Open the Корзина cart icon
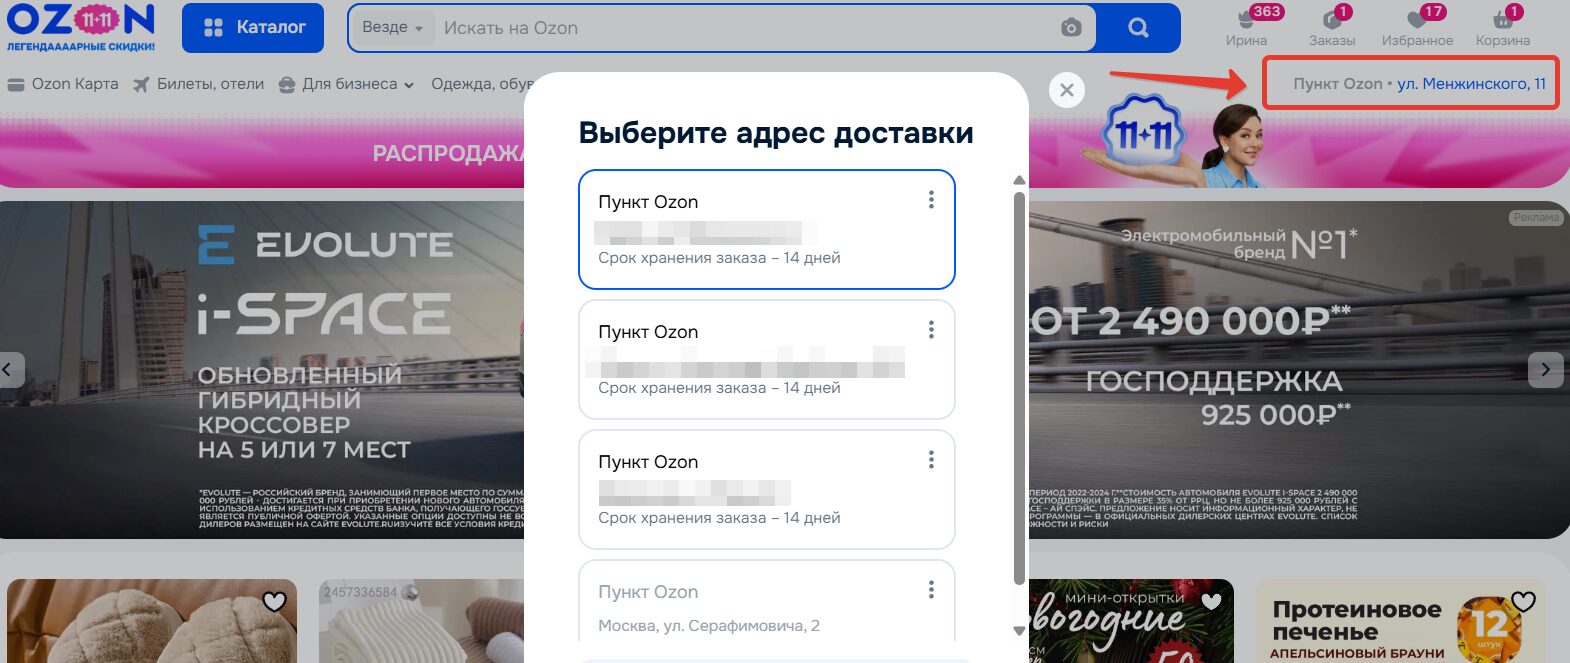This screenshot has width=1570, height=663. pos(1503,27)
